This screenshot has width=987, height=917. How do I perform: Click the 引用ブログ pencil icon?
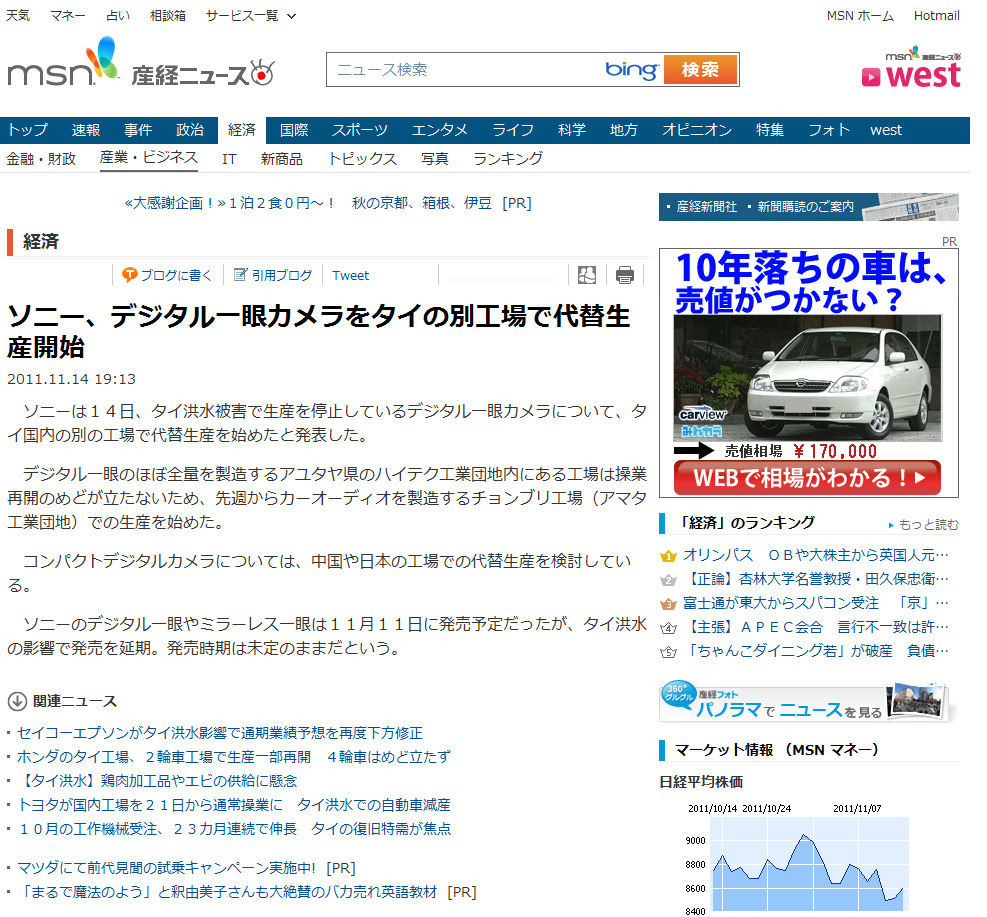pyautogui.click(x=240, y=275)
